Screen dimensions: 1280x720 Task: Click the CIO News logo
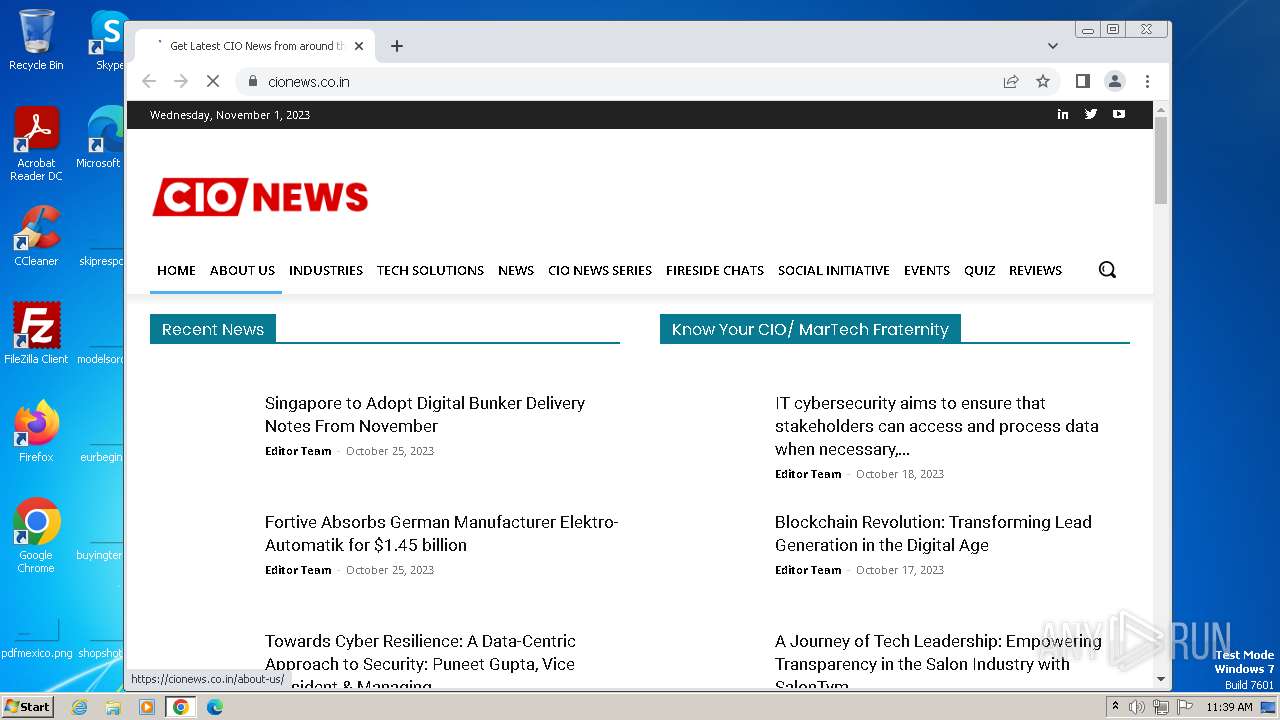point(260,197)
